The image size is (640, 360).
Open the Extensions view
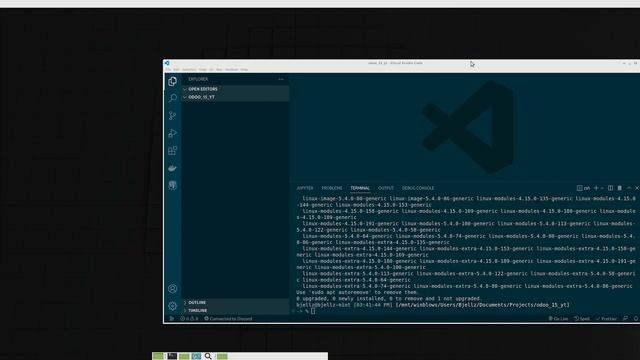pos(173,151)
